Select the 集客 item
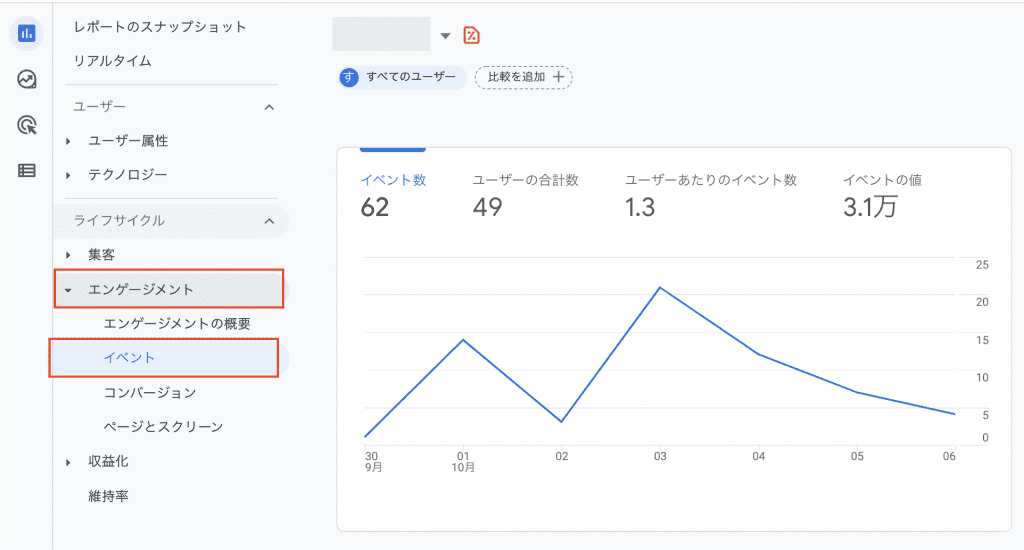This screenshot has height=550, width=1024. (x=101, y=255)
